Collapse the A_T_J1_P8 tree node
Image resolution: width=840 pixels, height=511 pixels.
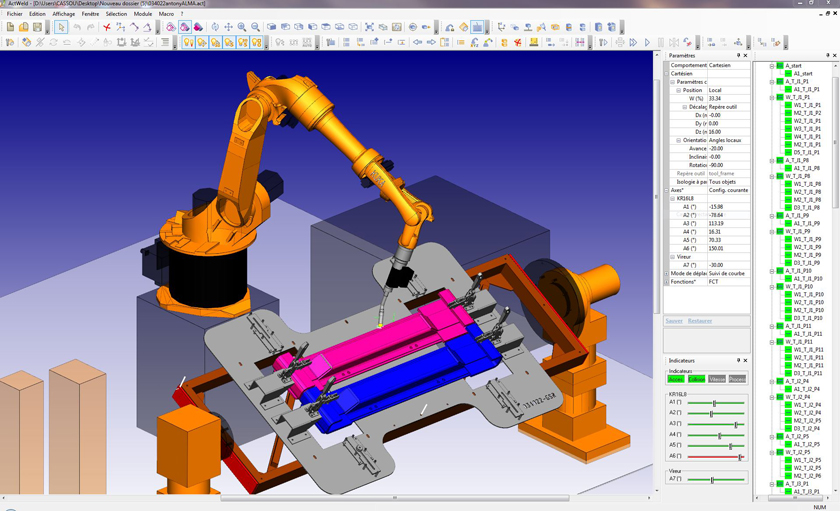click(x=772, y=161)
